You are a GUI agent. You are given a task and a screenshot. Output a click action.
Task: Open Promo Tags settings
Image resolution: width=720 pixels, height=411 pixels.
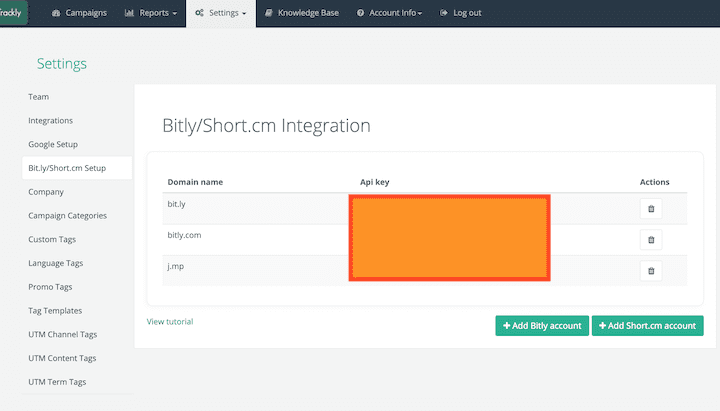50,287
